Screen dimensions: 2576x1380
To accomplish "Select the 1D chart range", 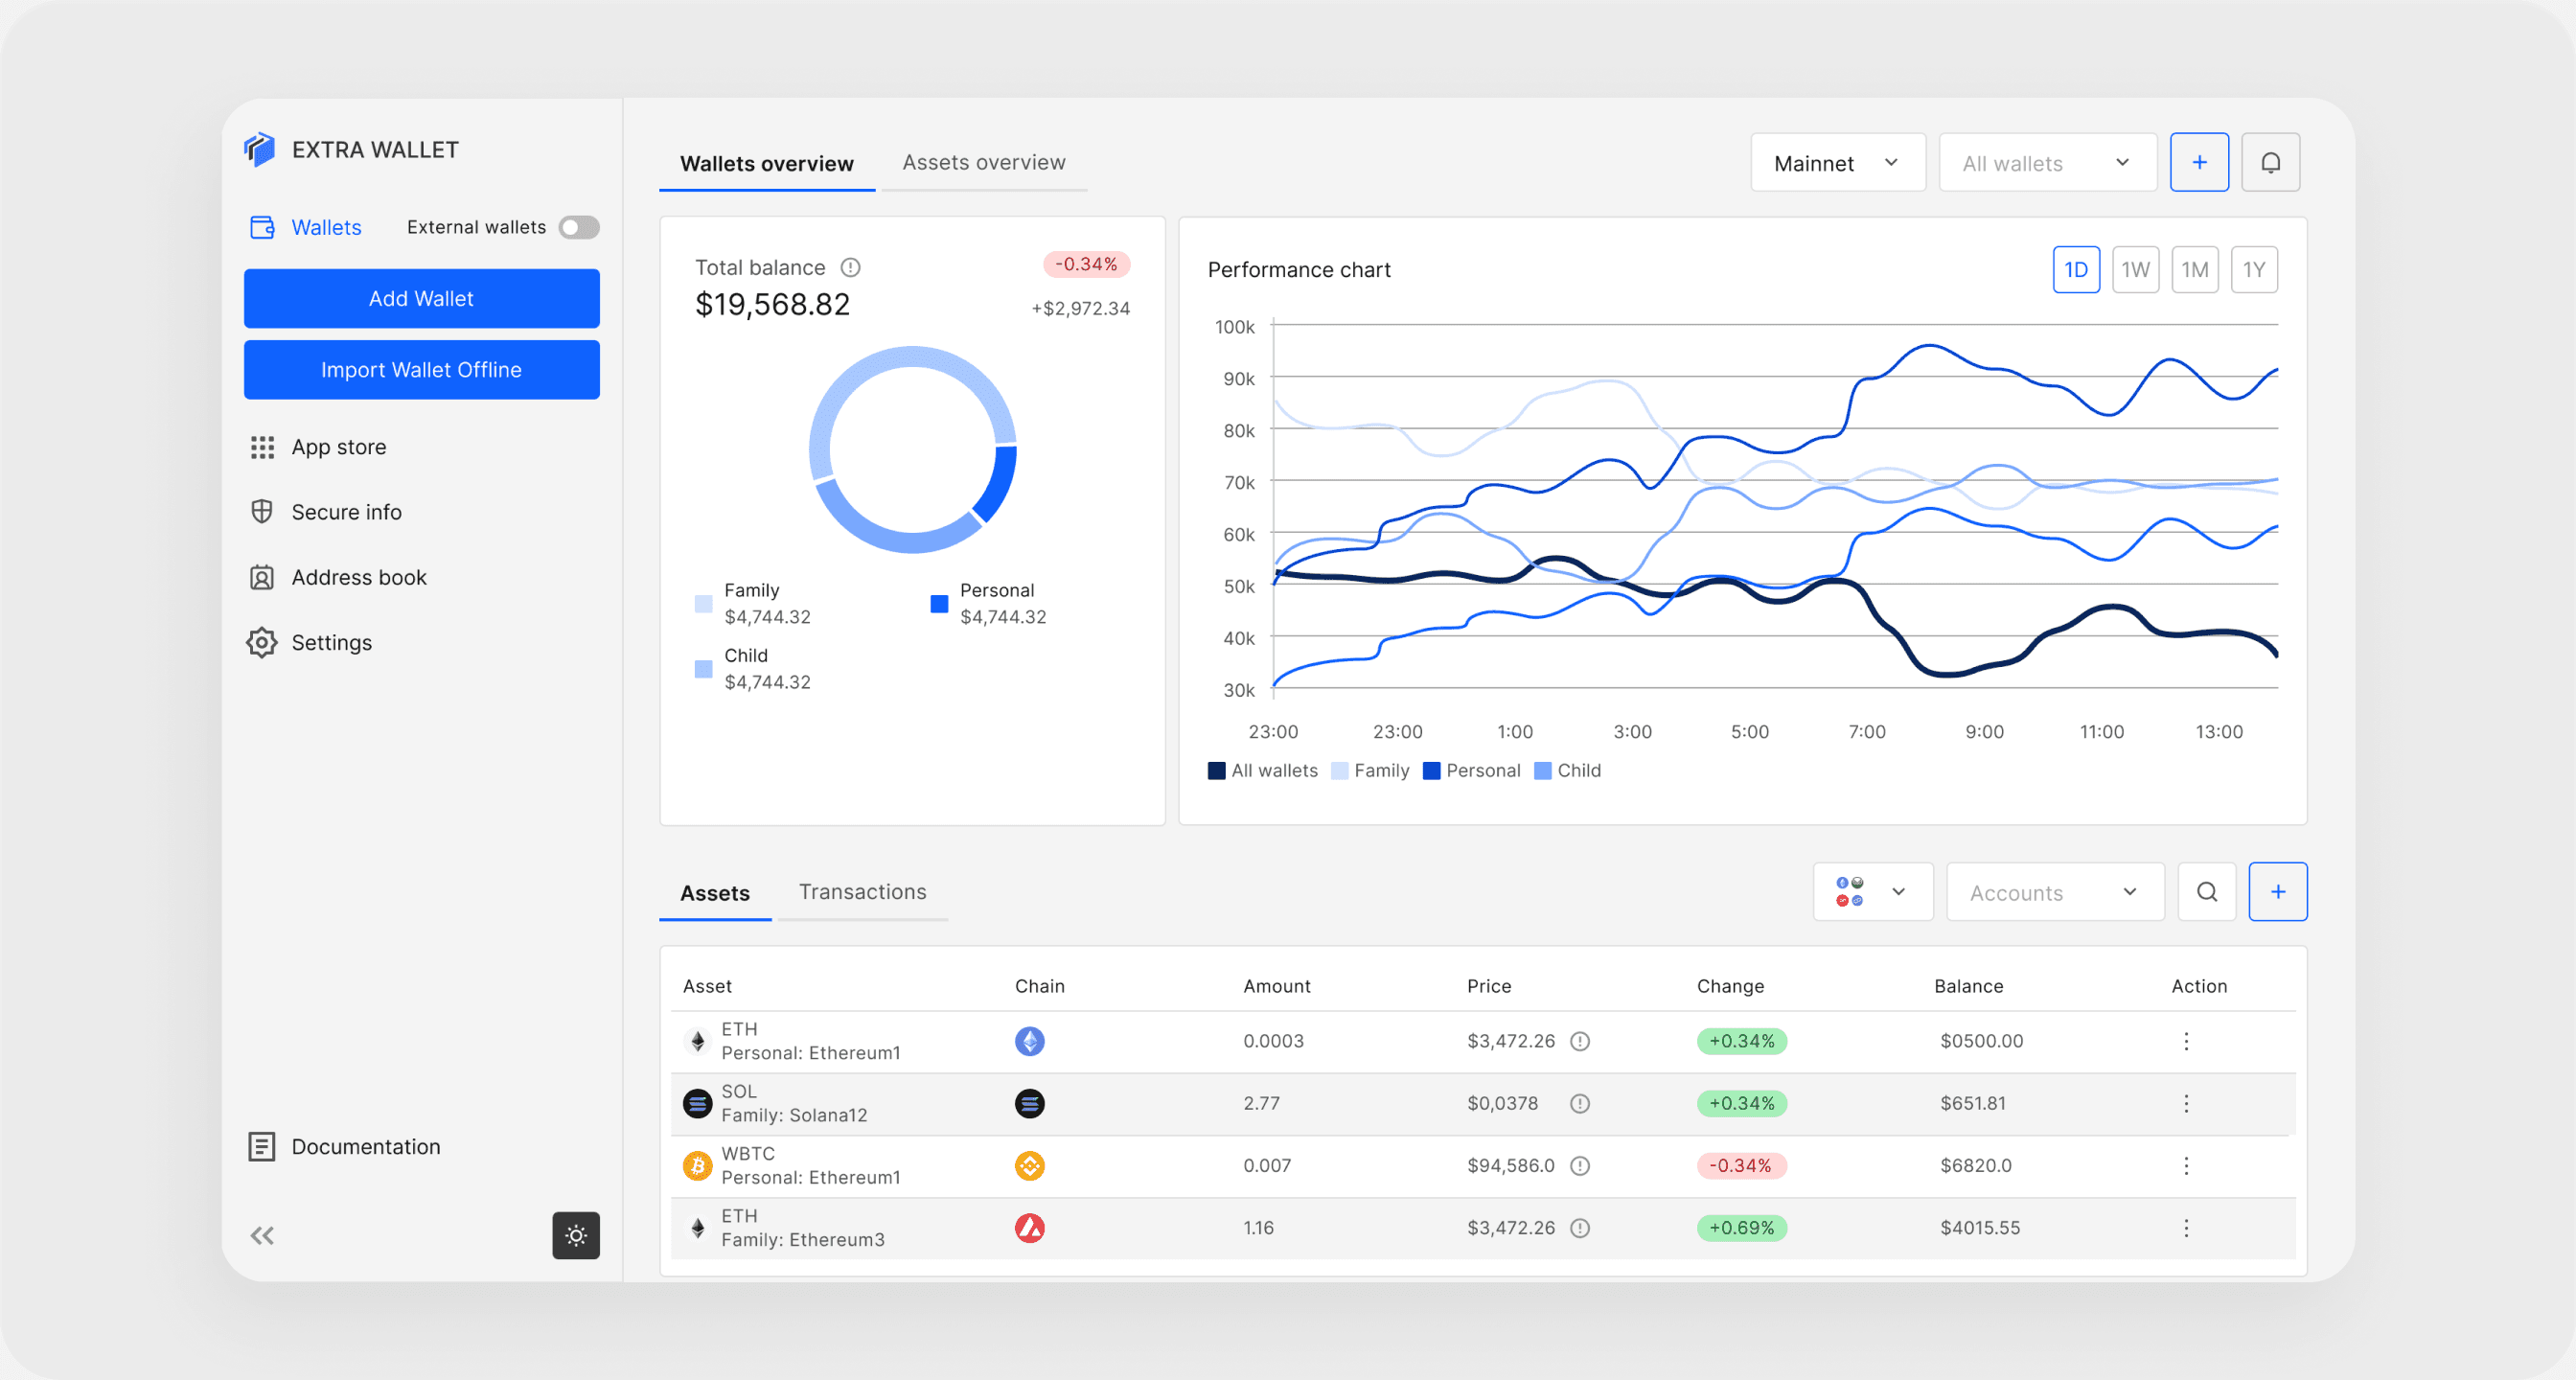I will click(2075, 269).
